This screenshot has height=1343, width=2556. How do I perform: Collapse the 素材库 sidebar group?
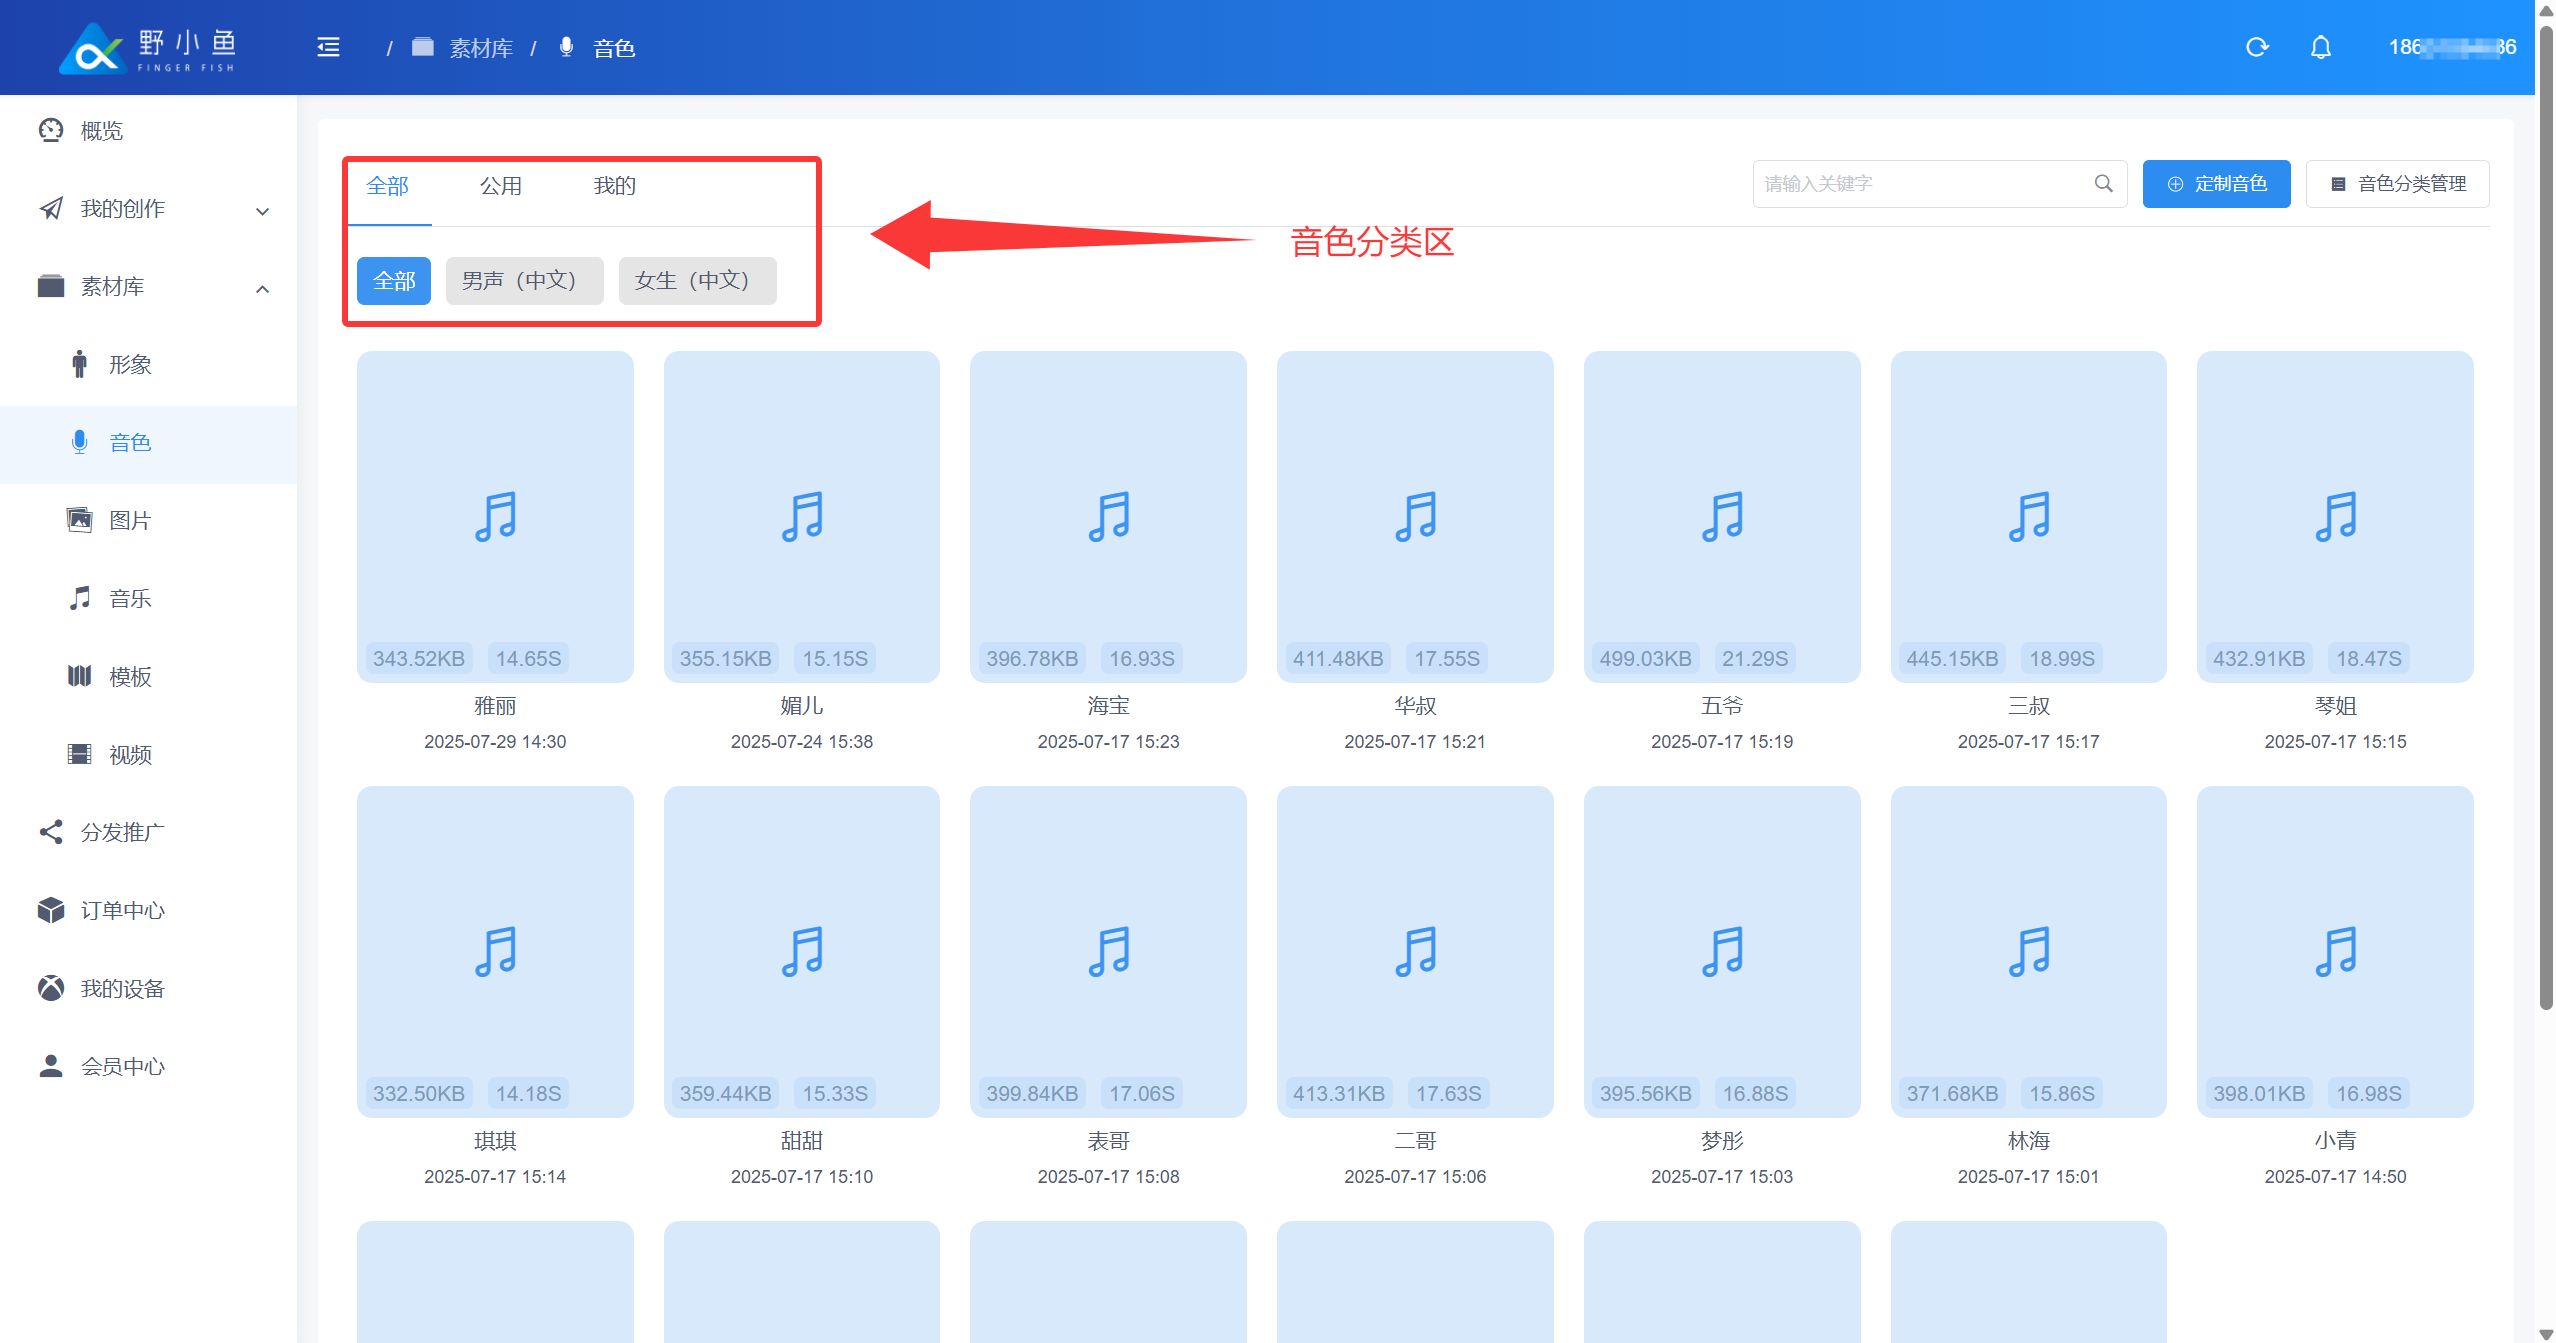[x=262, y=288]
